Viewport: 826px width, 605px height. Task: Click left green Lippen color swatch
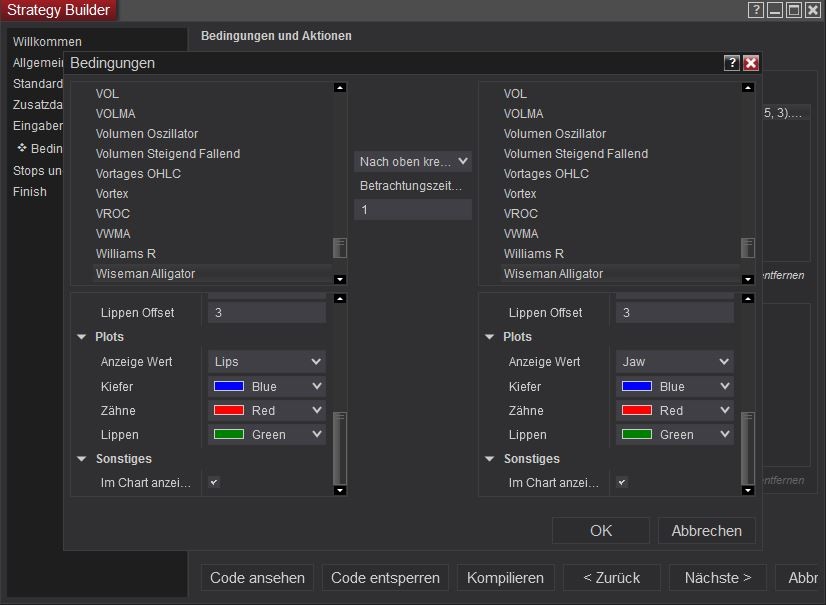click(x=229, y=435)
